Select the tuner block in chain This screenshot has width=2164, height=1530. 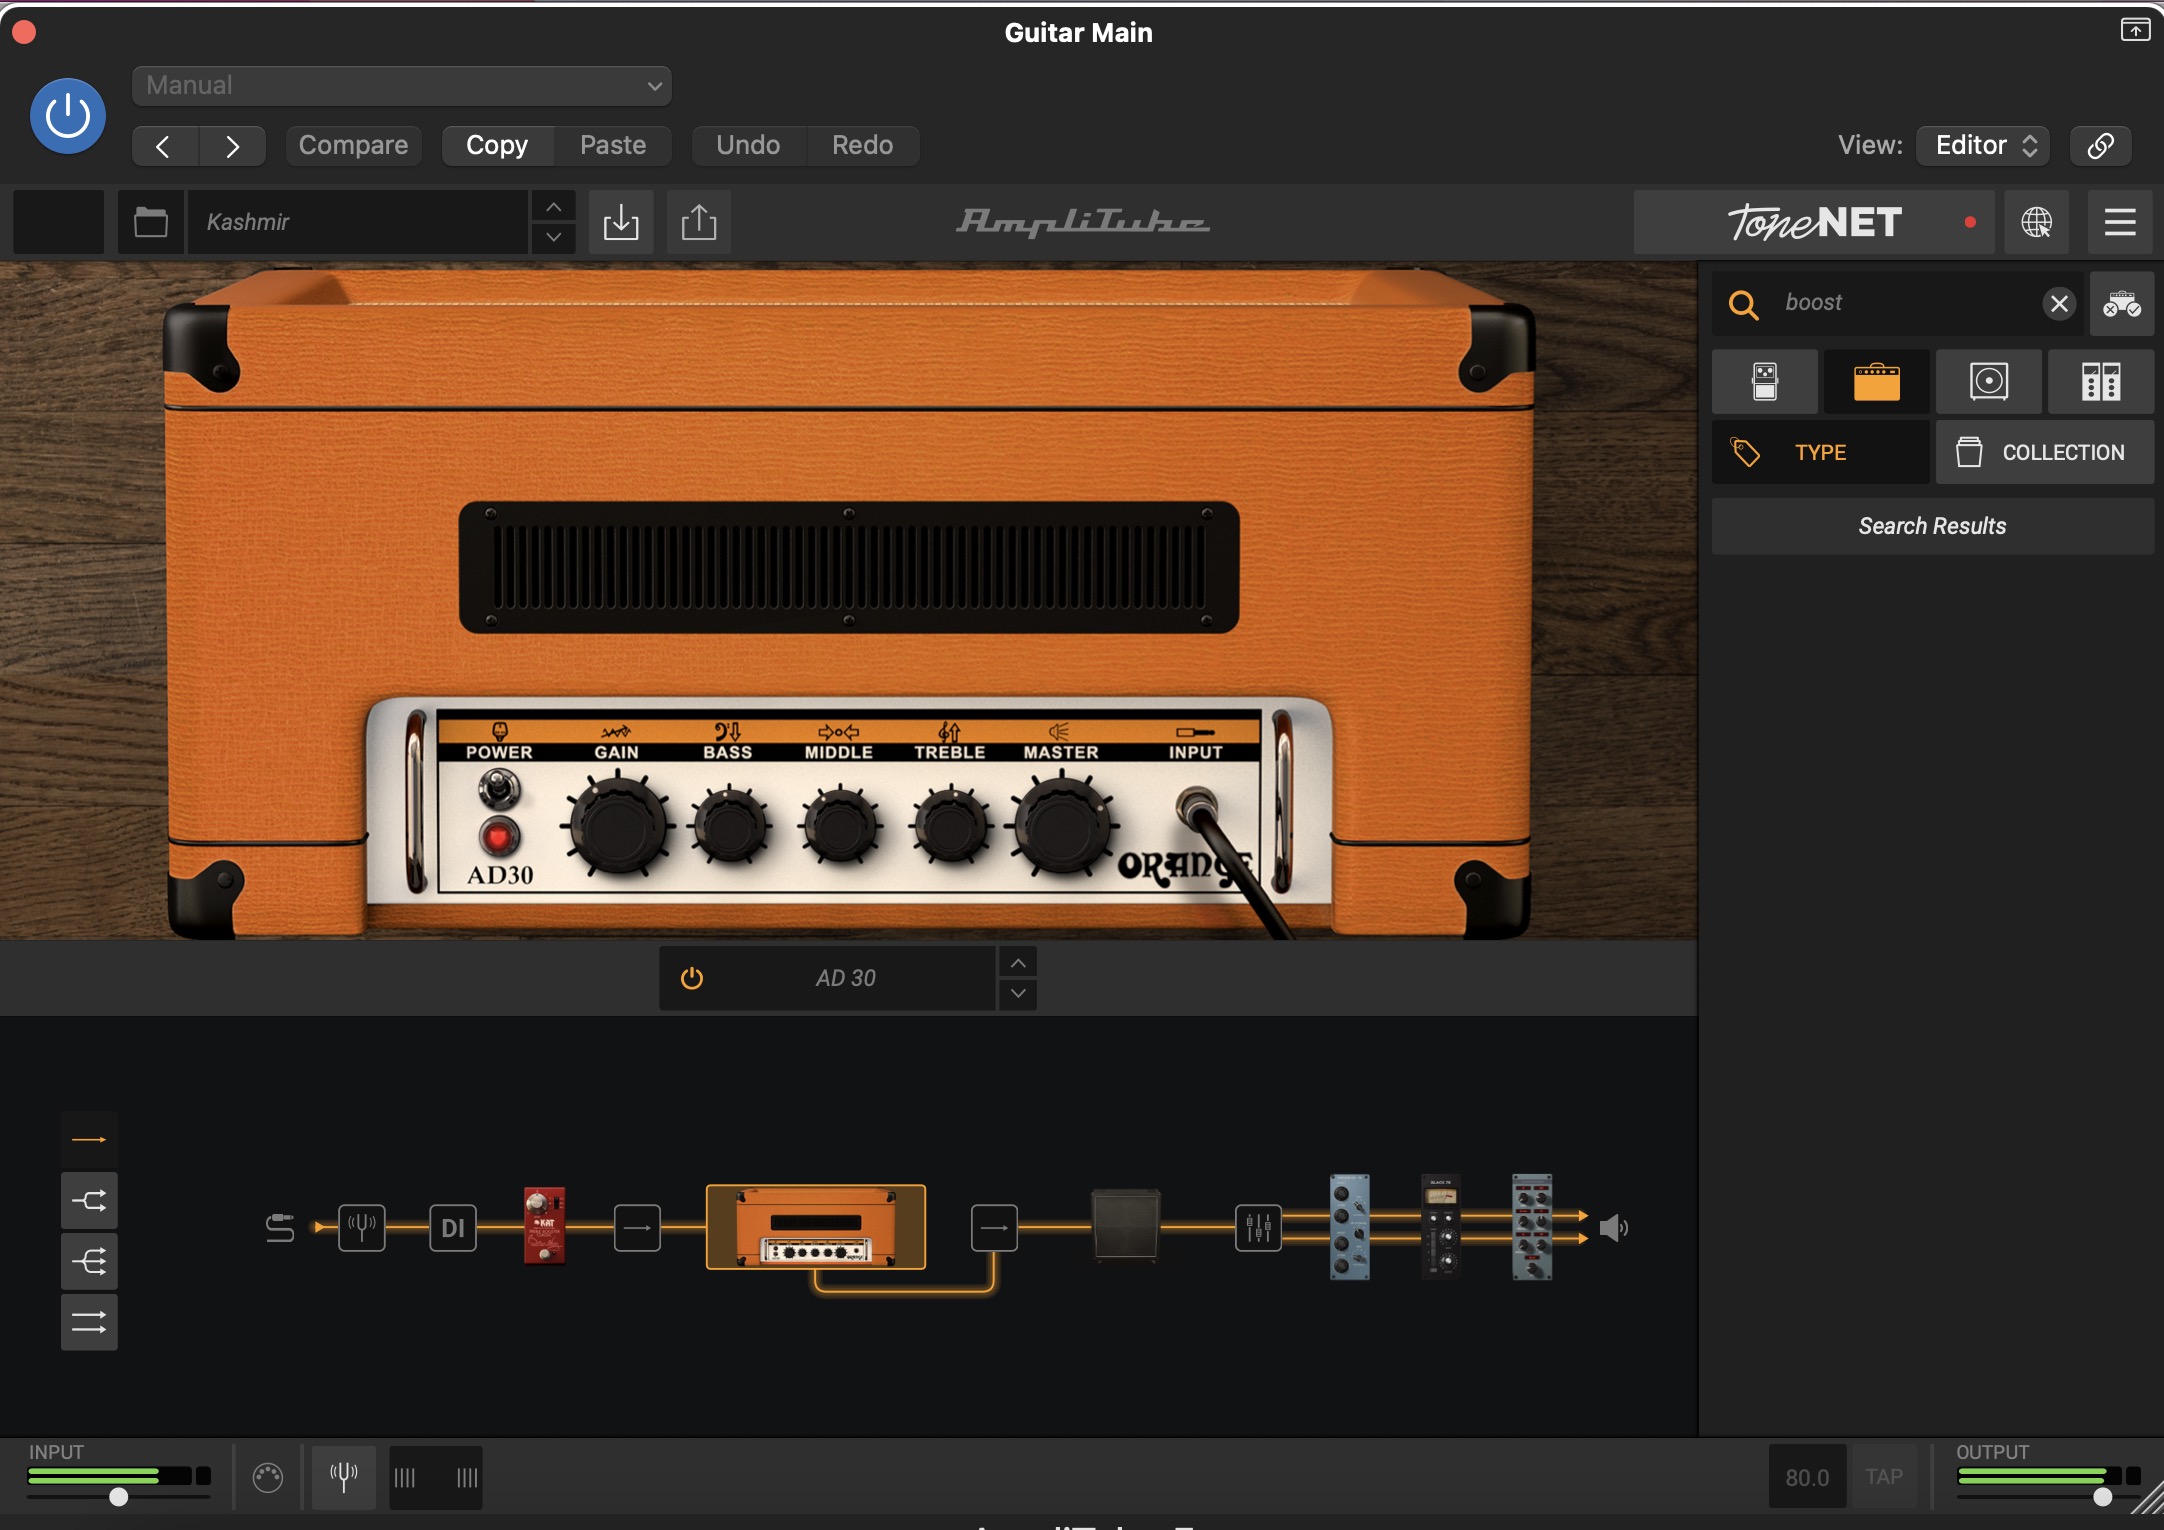362,1227
